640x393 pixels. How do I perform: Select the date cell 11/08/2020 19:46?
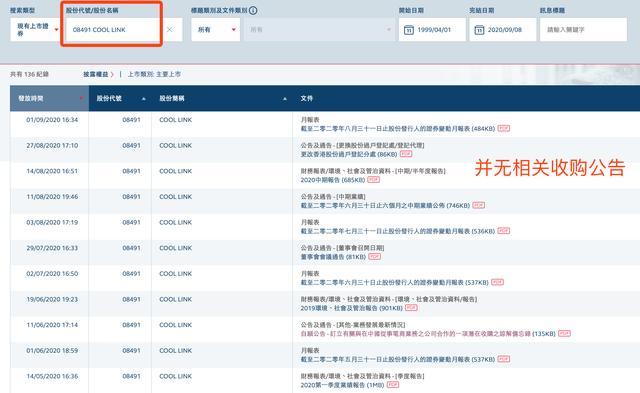[x=52, y=197]
